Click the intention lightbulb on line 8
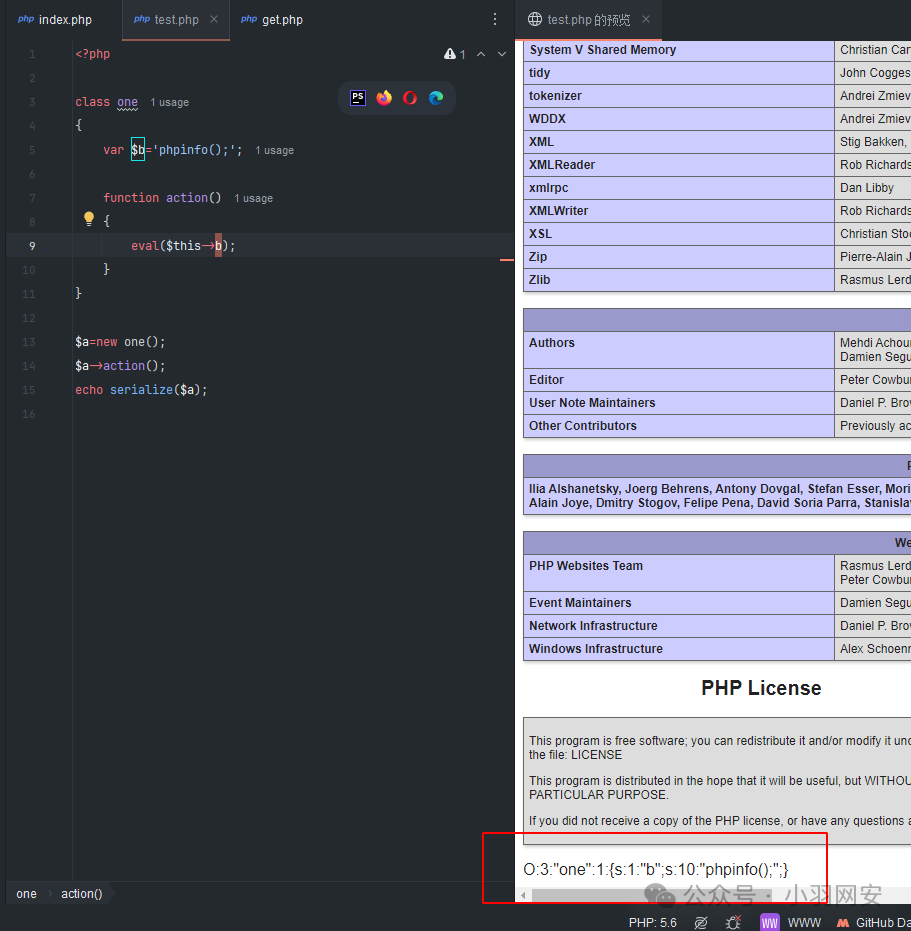Image resolution: width=911 pixels, height=931 pixels. click(x=88, y=219)
